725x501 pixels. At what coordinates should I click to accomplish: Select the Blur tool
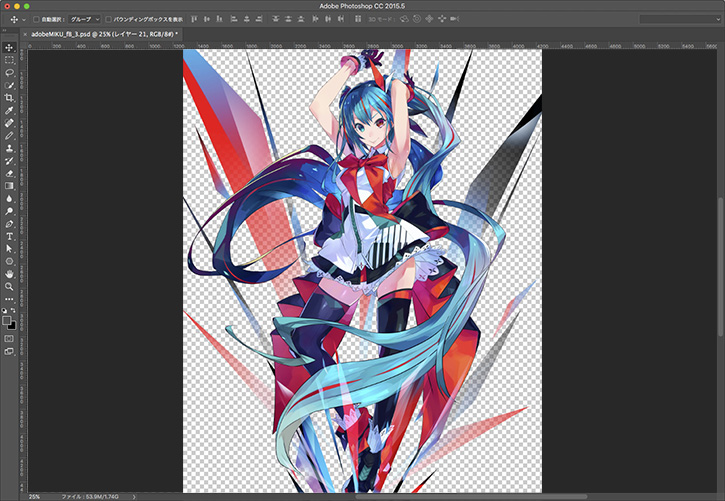9,199
